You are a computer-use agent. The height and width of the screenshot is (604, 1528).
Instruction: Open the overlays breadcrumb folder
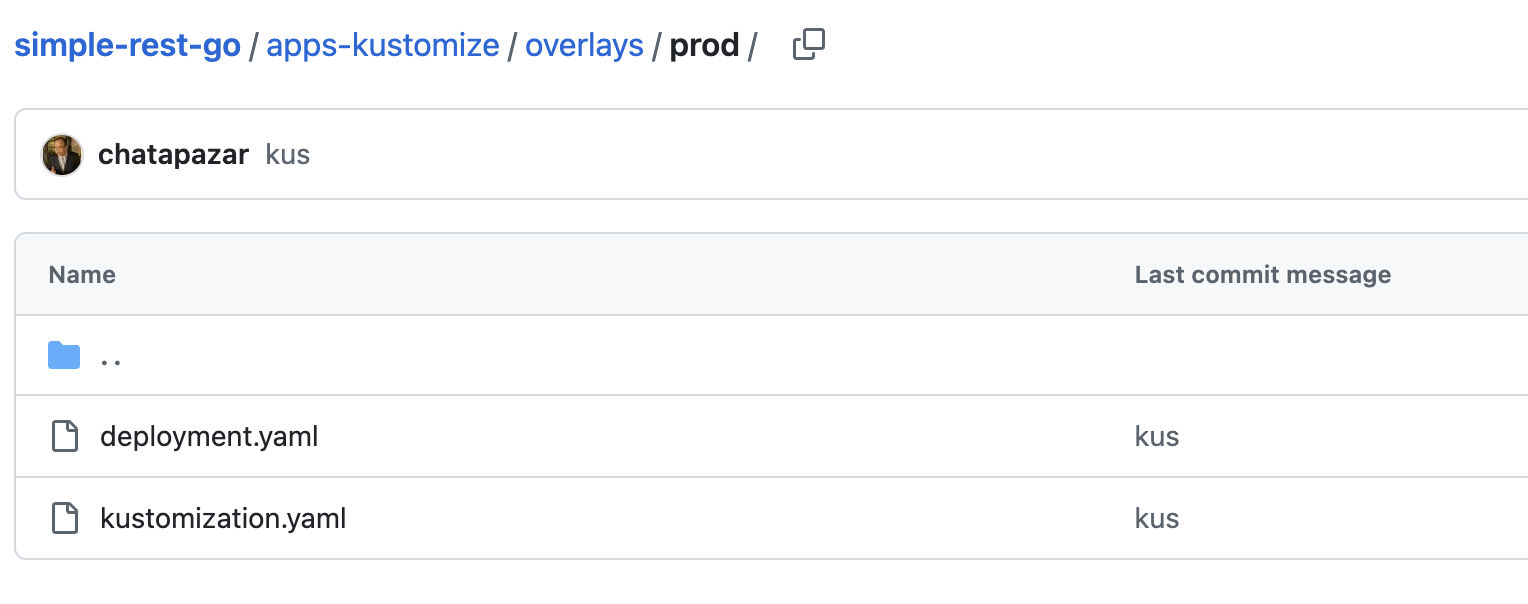pyautogui.click(x=584, y=46)
